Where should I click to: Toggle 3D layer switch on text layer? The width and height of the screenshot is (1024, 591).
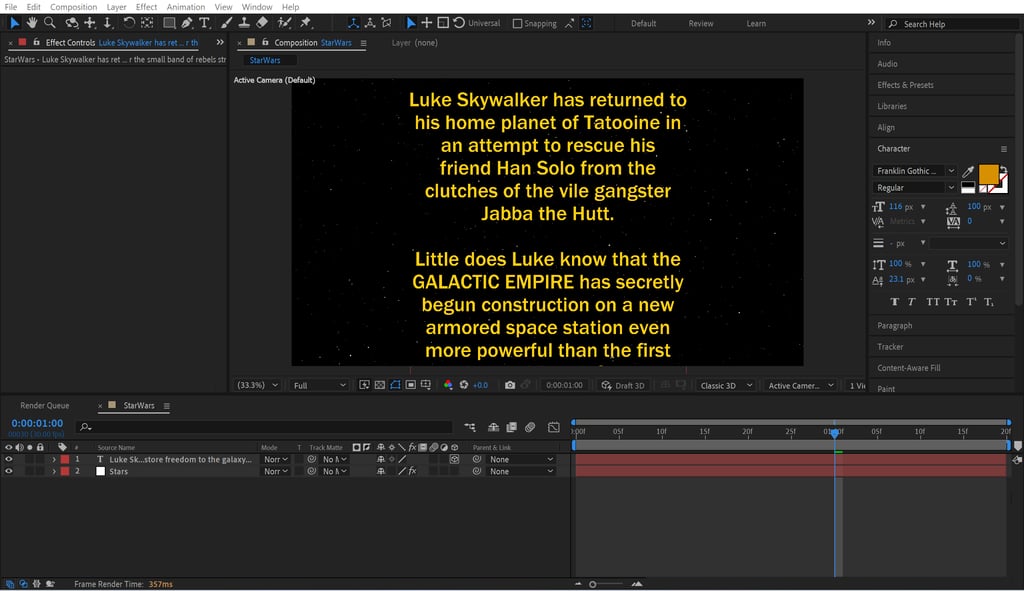[x=455, y=459]
